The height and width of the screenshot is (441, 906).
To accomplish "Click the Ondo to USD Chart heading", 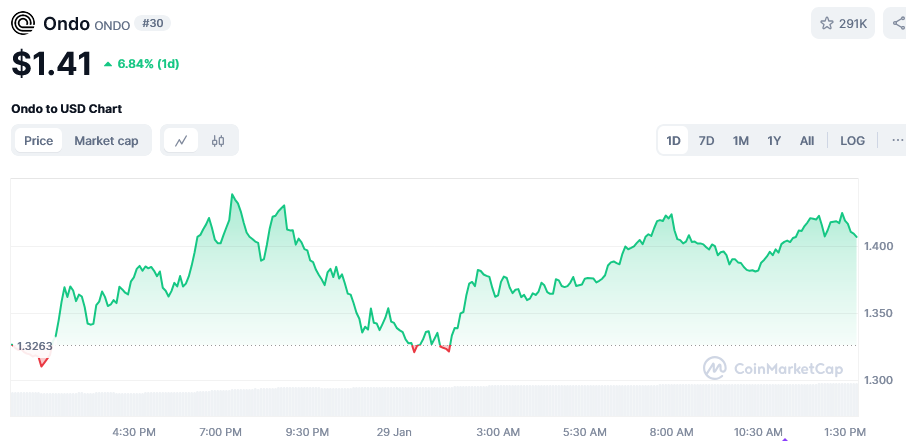I will (x=66, y=109).
